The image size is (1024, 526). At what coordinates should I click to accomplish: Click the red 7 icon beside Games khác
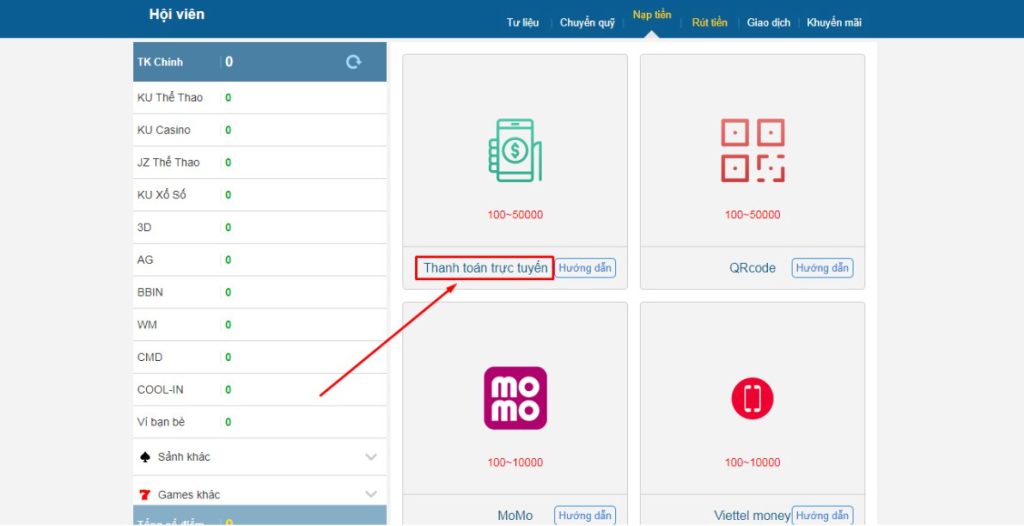tap(145, 495)
